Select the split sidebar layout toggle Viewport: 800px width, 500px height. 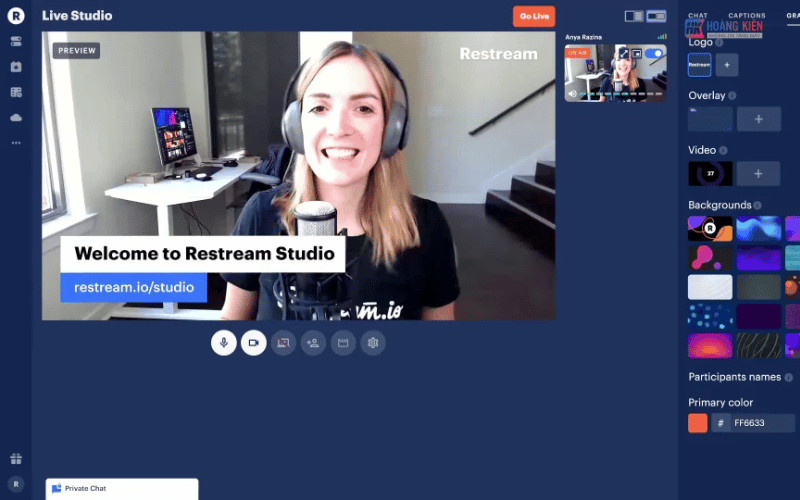click(634, 16)
